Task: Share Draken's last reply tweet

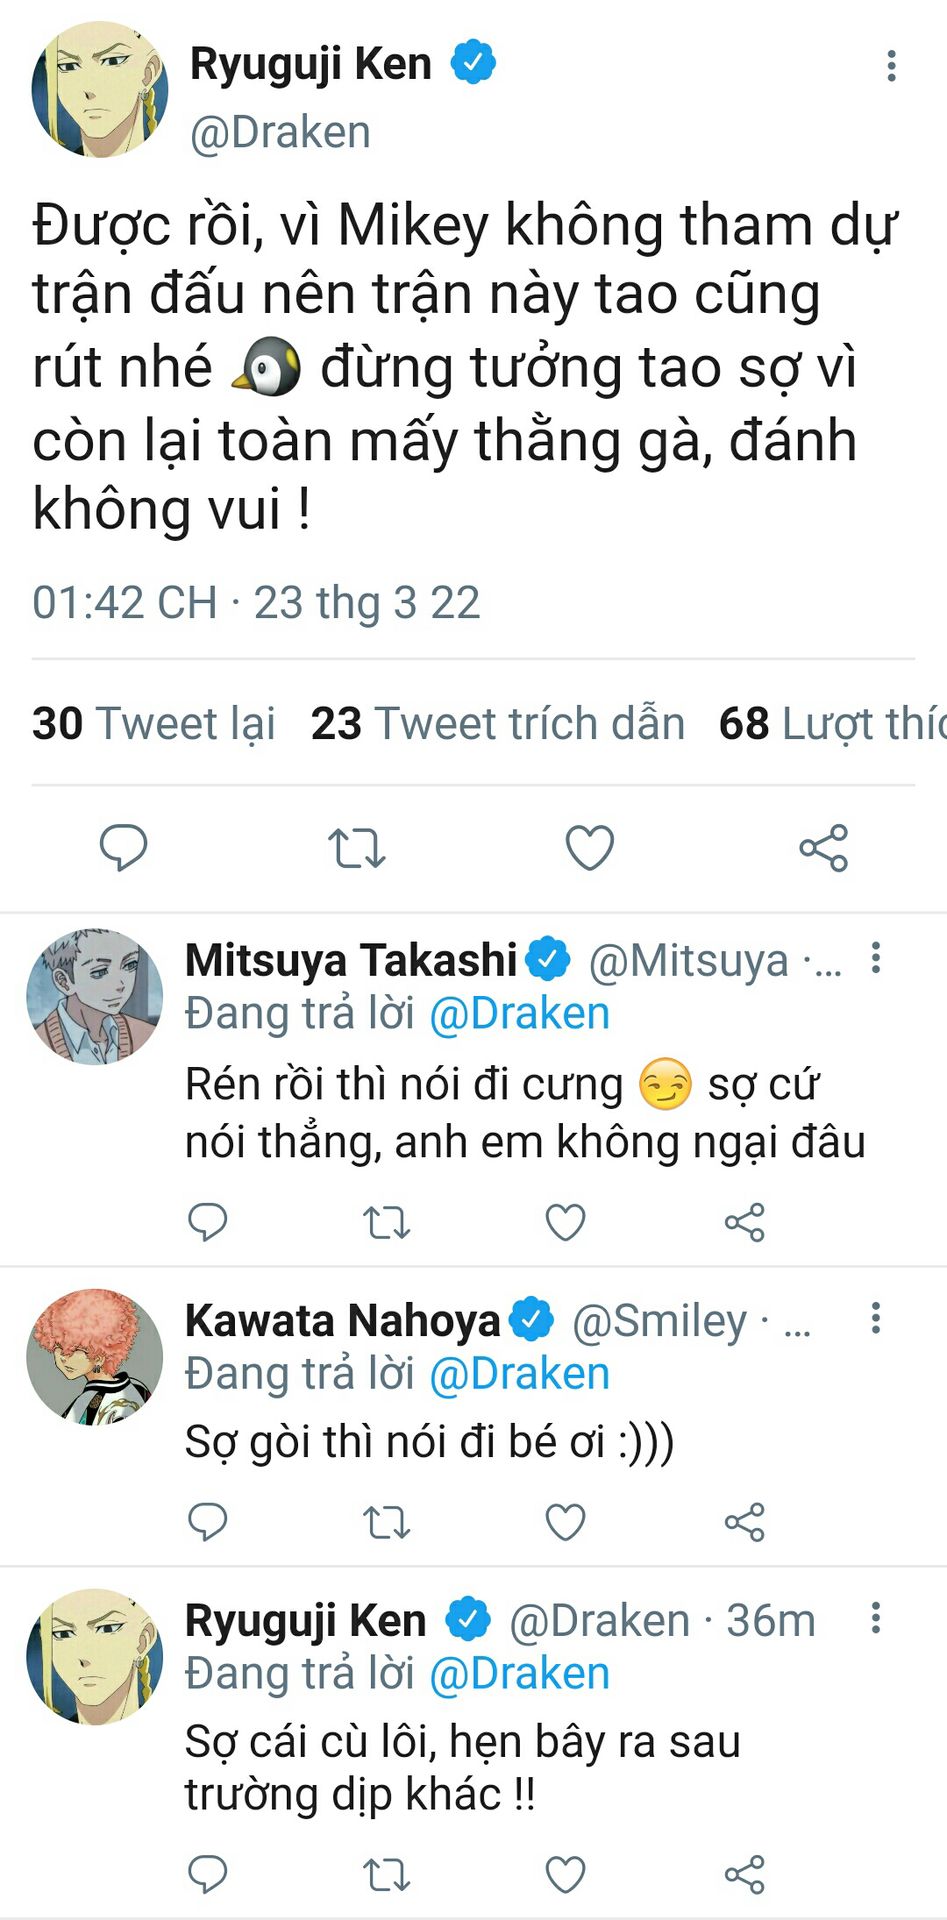Action: pyautogui.click(x=744, y=1874)
